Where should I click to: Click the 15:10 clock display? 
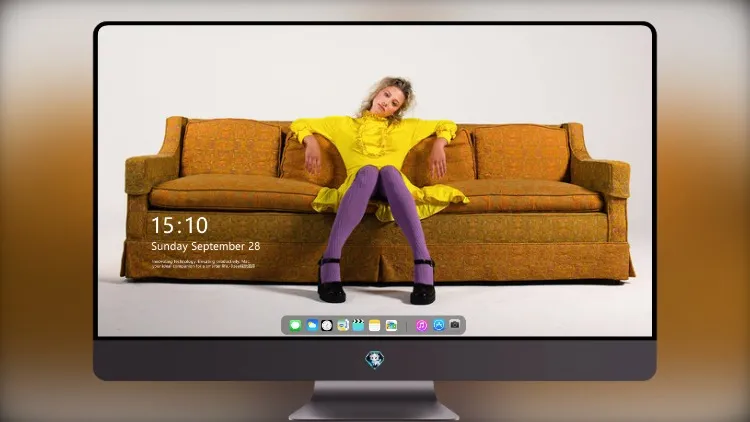click(180, 225)
